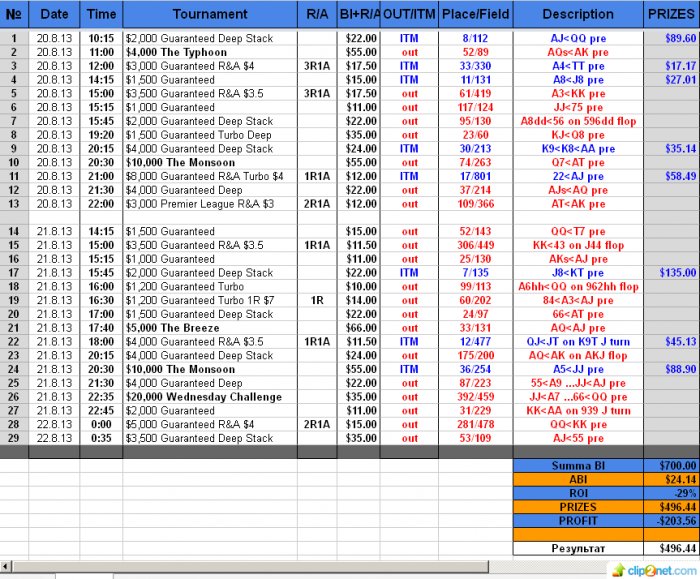Select prize cell '$135.00'
Image resolution: width=700 pixels, height=579 pixels.
point(671,273)
